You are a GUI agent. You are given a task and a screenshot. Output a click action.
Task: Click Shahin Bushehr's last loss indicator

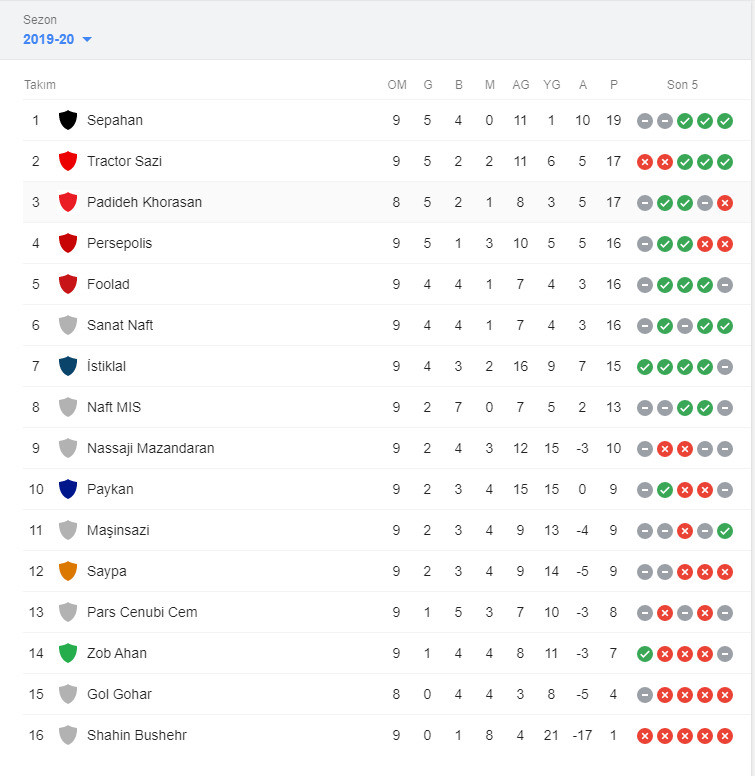click(725, 736)
